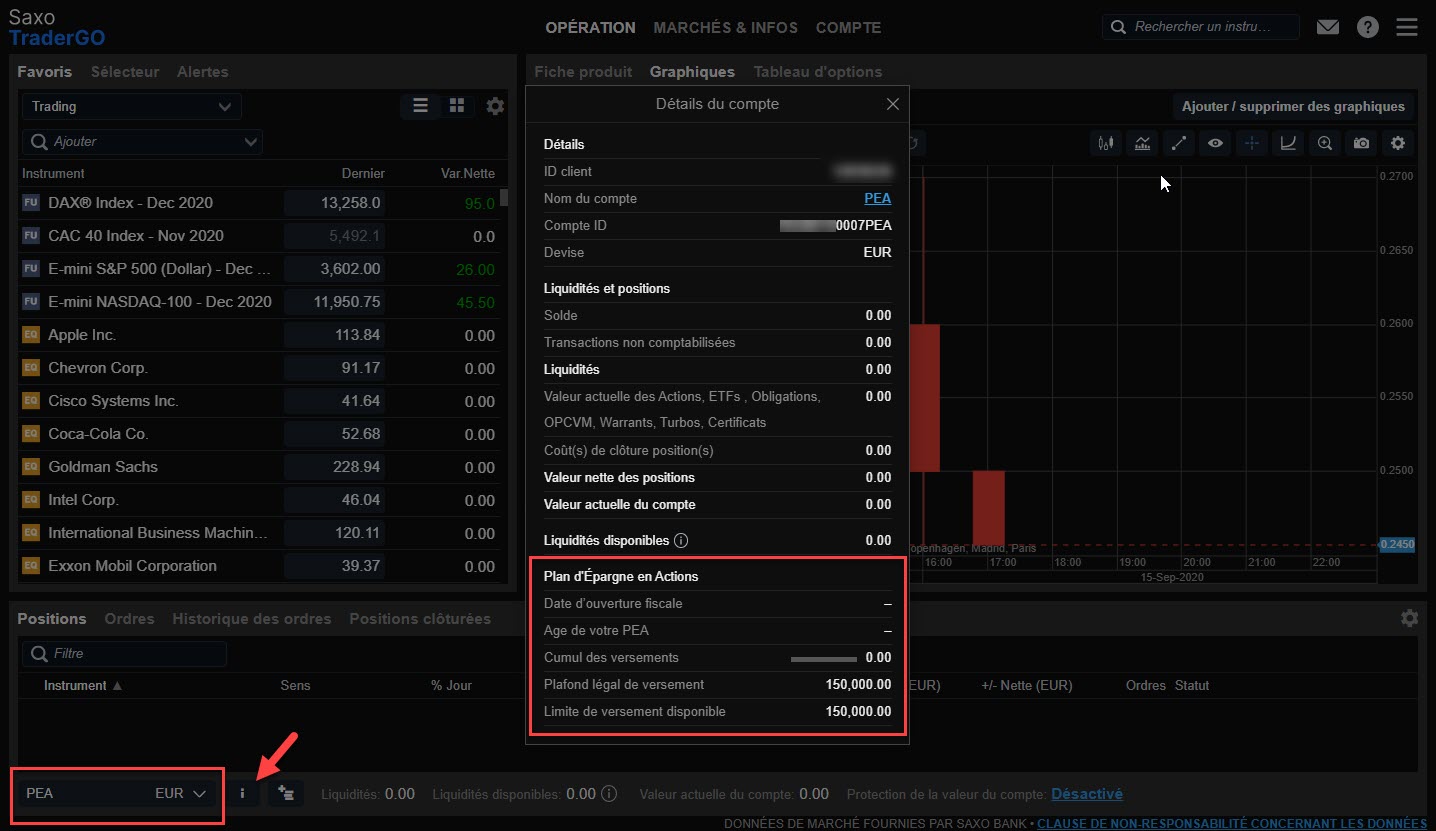Select the Cisco Systems Inc. row
Viewport: 1436px width, 831px height.
pyautogui.click(x=259, y=401)
